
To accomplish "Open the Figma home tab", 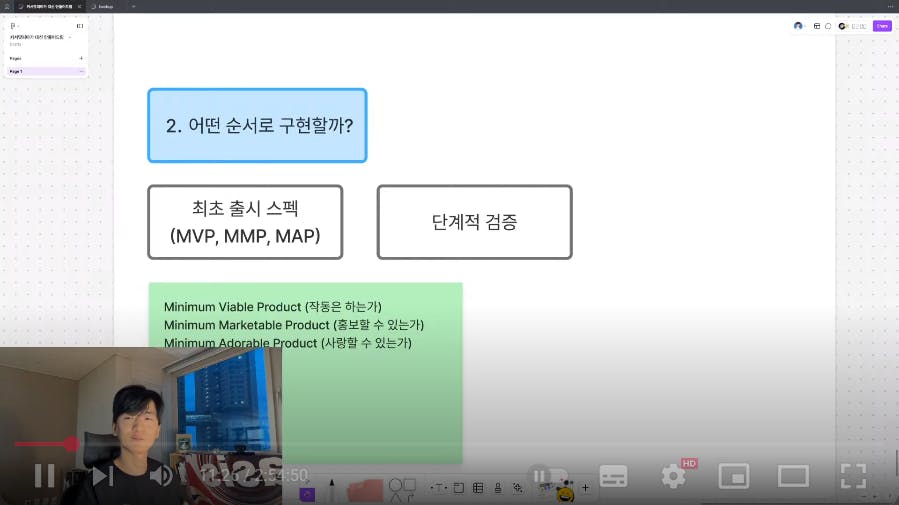I will (x=7, y=6).
